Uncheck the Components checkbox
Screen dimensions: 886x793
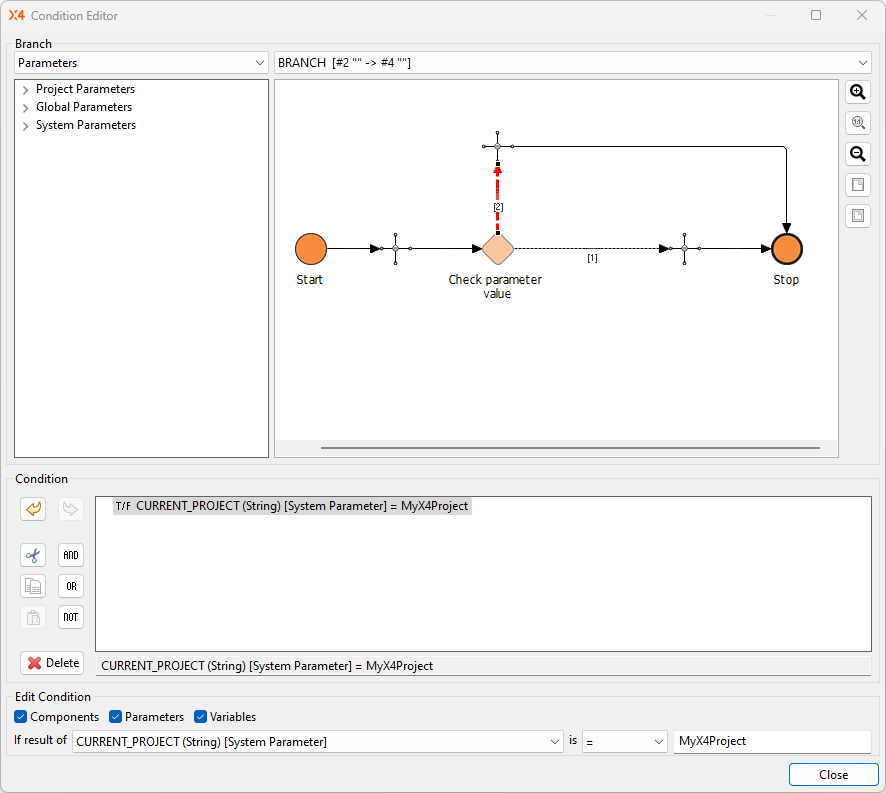click(21, 717)
